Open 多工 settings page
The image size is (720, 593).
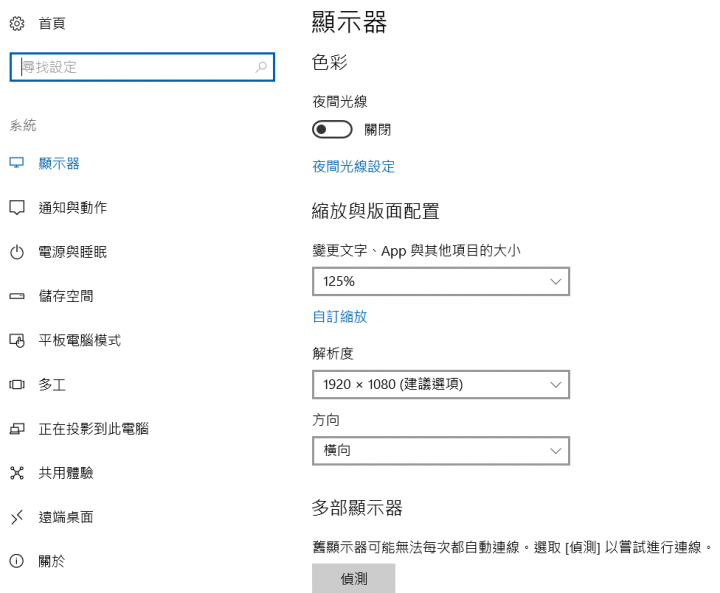click(x=52, y=384)
